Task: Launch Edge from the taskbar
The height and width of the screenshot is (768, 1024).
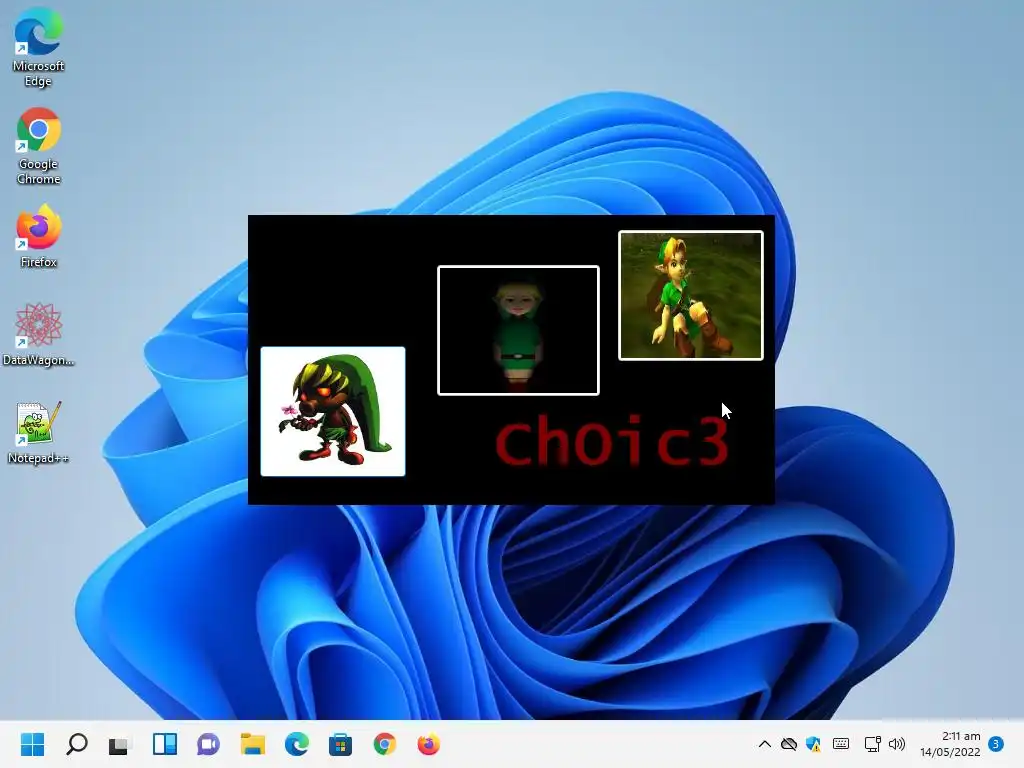Action: tap(296, 744)
